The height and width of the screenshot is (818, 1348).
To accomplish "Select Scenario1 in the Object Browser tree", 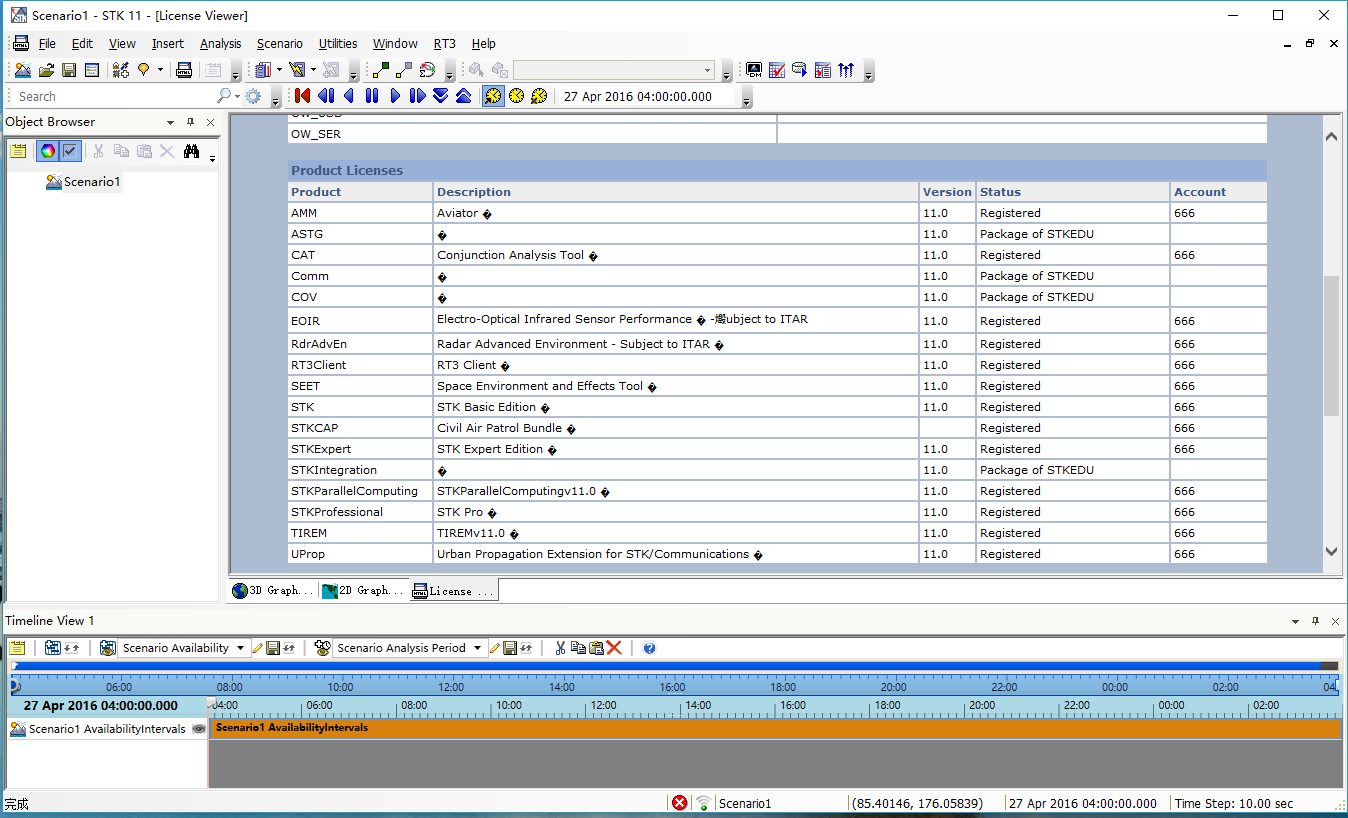I will click(x=91, y=182).
